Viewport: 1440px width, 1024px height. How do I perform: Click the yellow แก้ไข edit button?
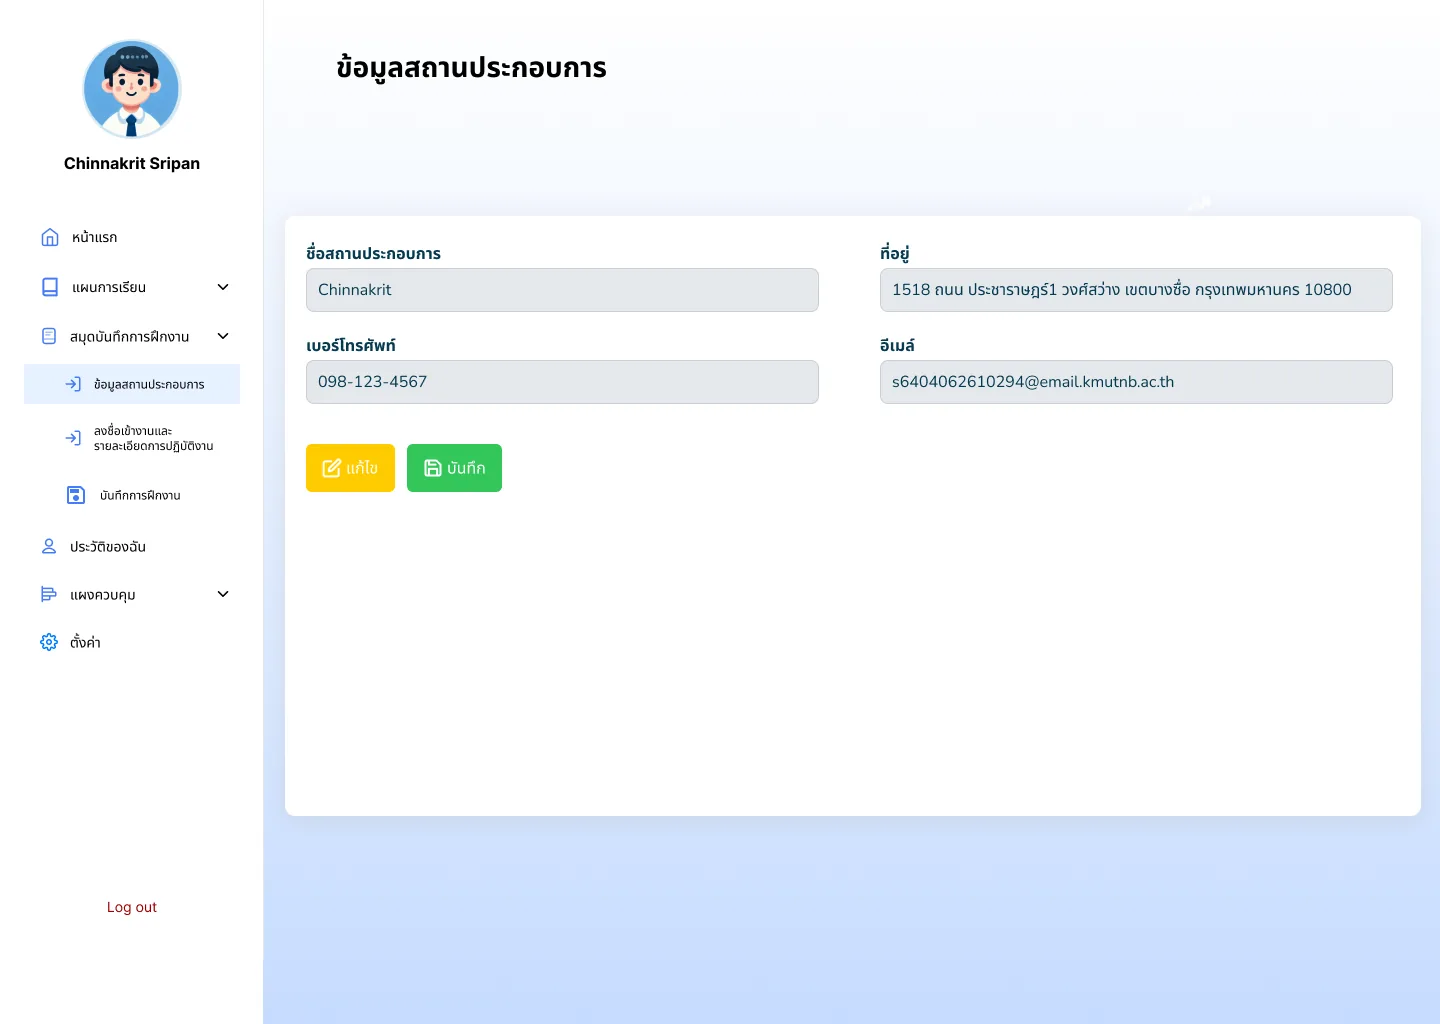[x=350, y=468]
